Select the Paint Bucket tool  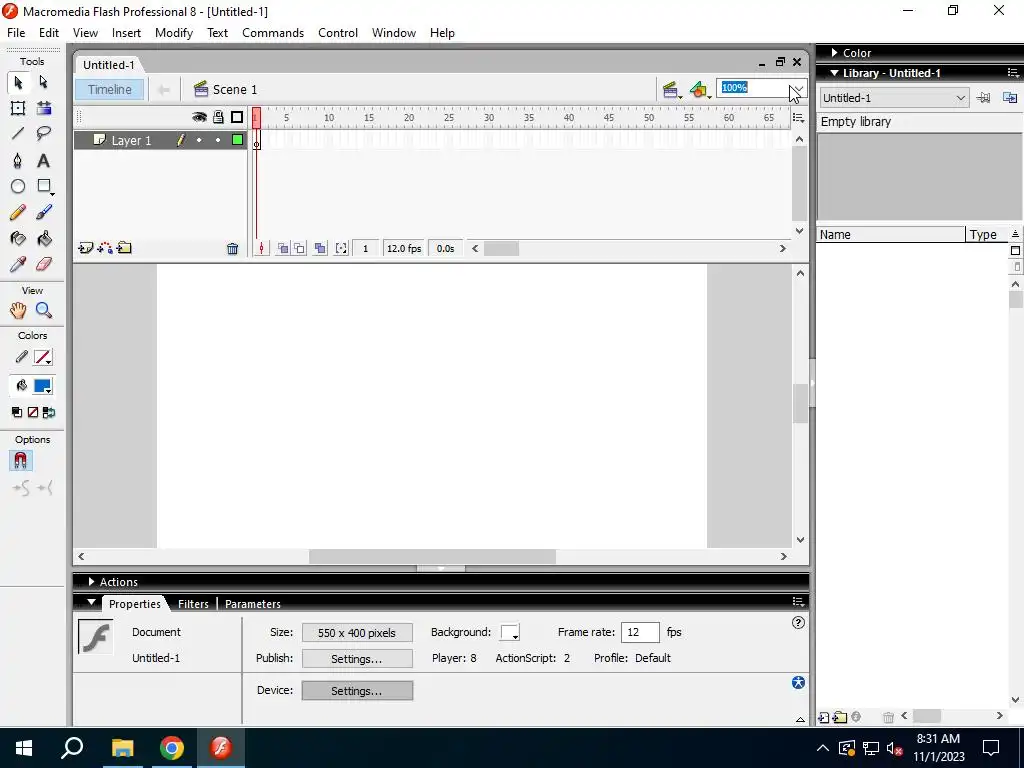tap(44, 238)
